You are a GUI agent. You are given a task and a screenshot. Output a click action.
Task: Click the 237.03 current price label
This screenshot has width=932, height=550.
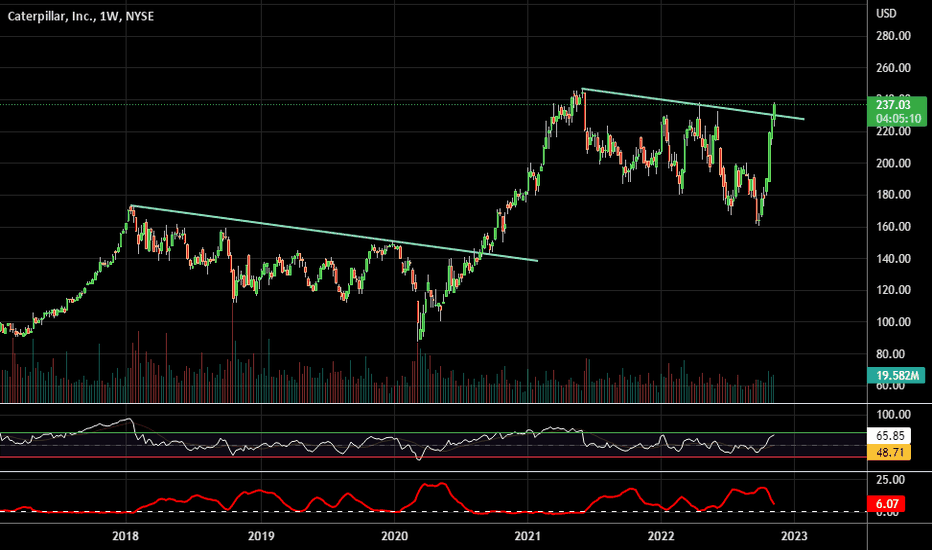[893, 105]
